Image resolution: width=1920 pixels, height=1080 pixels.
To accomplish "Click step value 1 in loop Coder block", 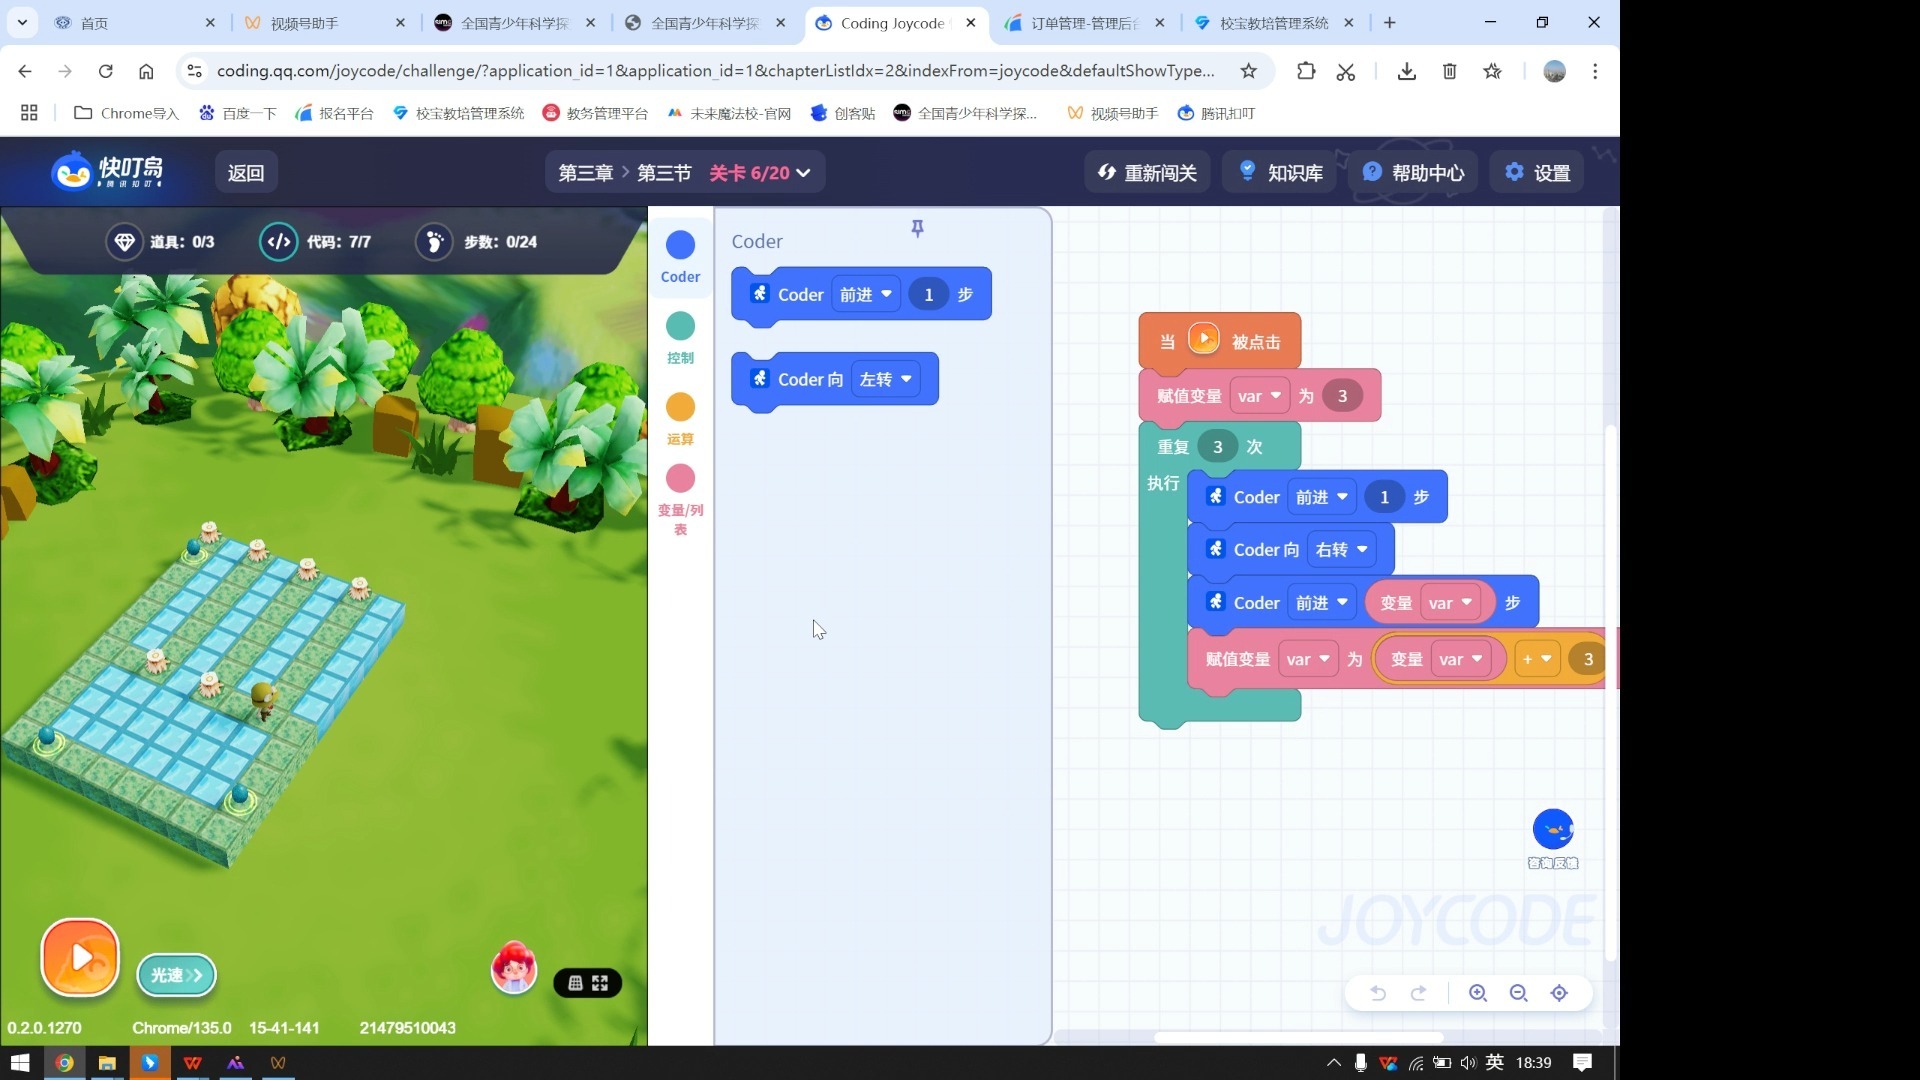I will tap(1385, 497).
